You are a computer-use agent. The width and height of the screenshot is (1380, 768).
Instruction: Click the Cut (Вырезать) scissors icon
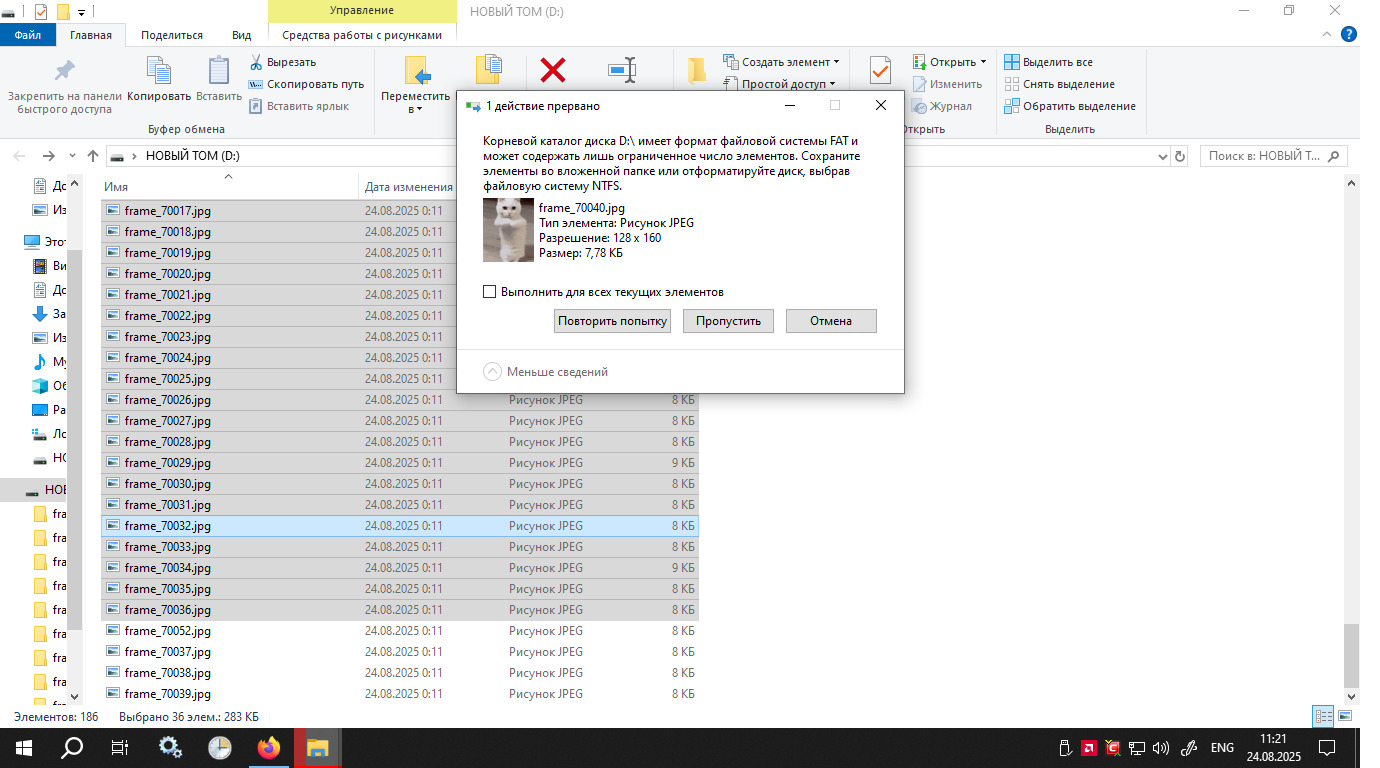[x=256, y=62]
